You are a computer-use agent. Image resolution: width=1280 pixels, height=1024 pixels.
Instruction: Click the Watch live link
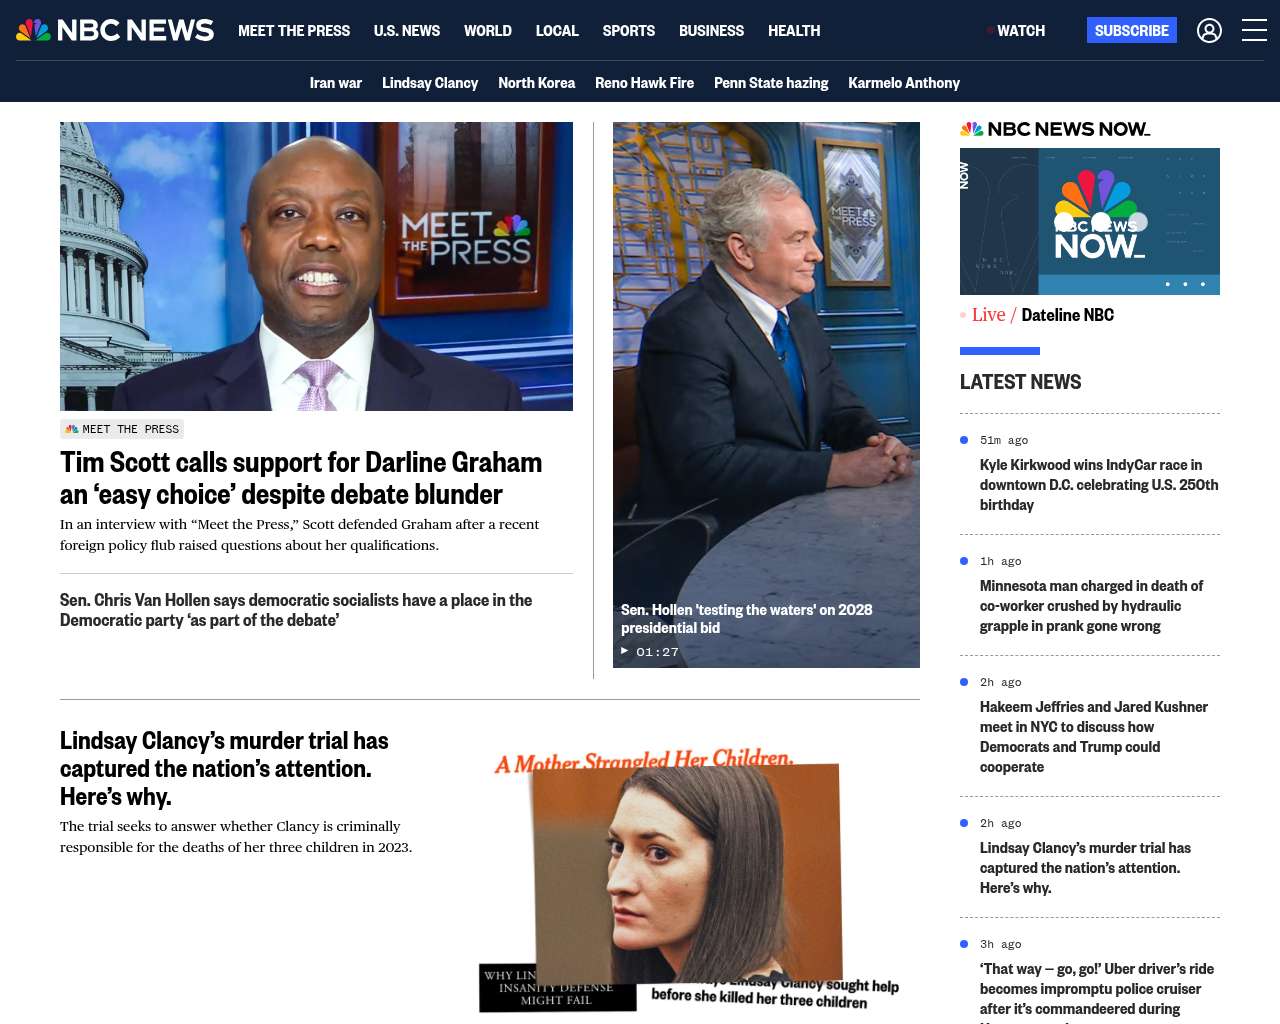pyautogui.click(x=1016, y=31)
